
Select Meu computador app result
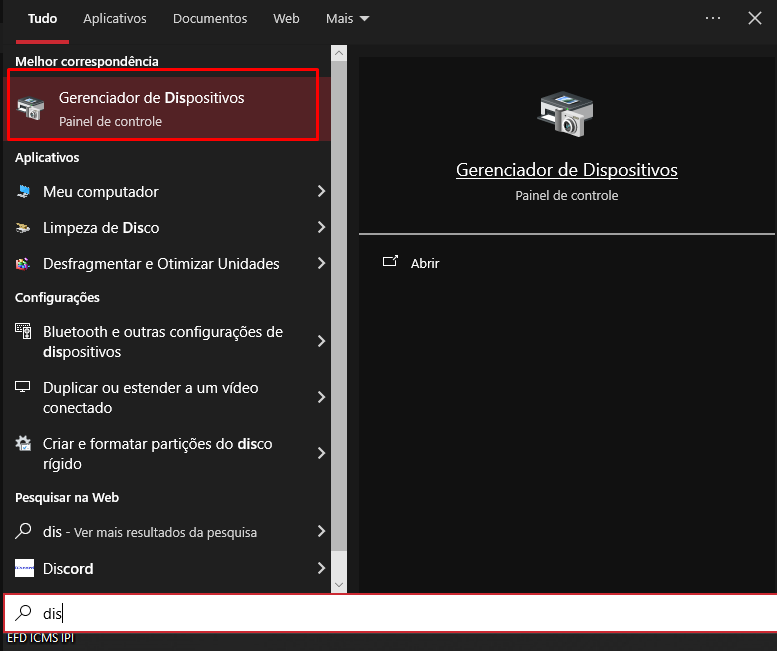[x=167, y=191]
